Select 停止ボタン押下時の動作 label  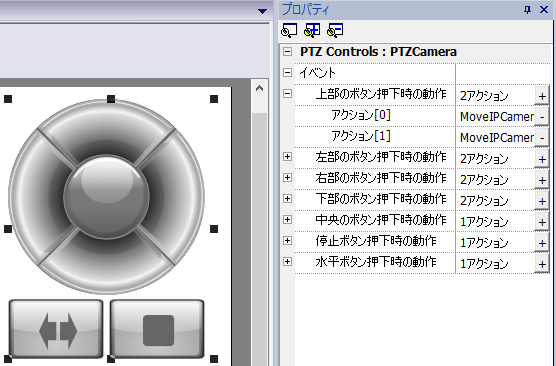pos(376,241)
